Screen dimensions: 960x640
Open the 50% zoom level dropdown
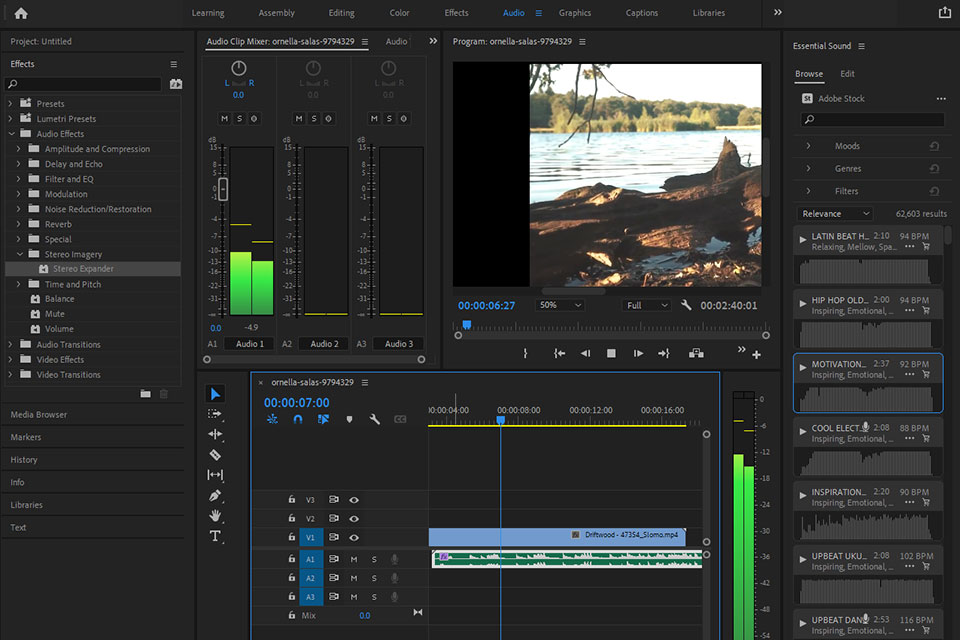(560, 305)
